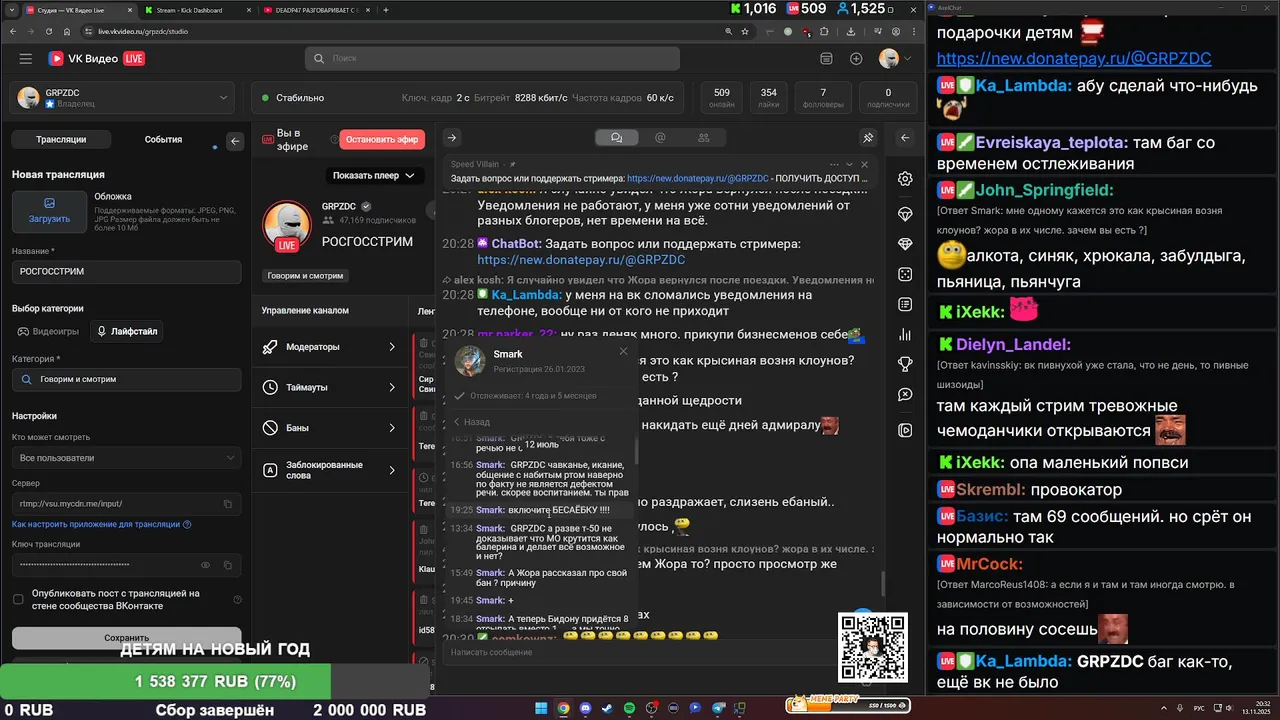Expand the Заблокированные слова section
The height and width of the screenshot is (720, 1280).
329,469
